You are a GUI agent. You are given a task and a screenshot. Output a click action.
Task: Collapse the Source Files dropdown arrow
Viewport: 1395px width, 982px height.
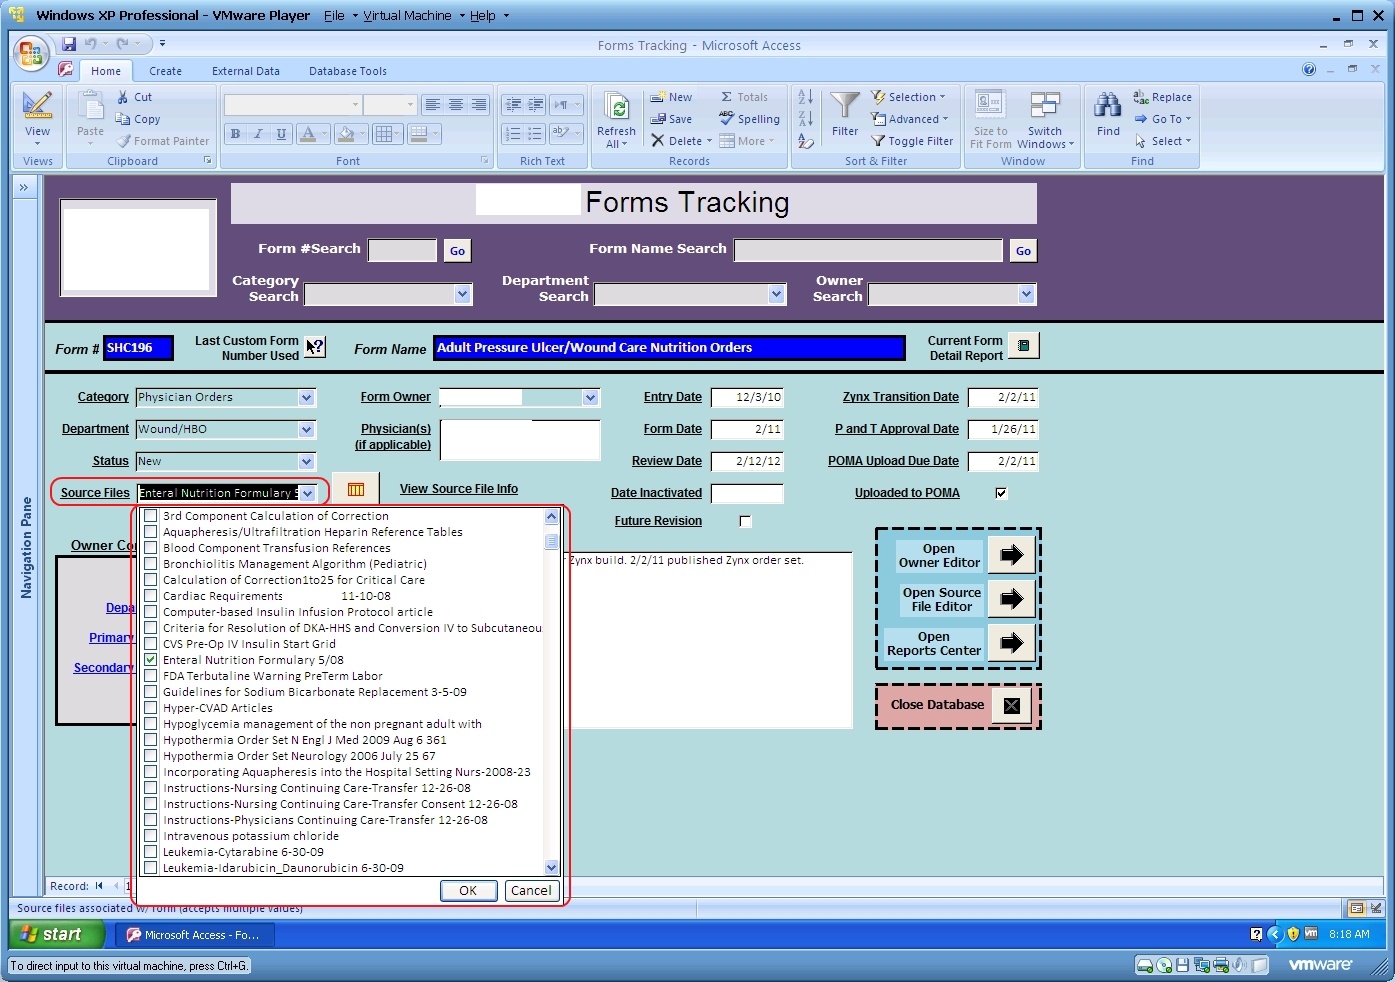307,493
